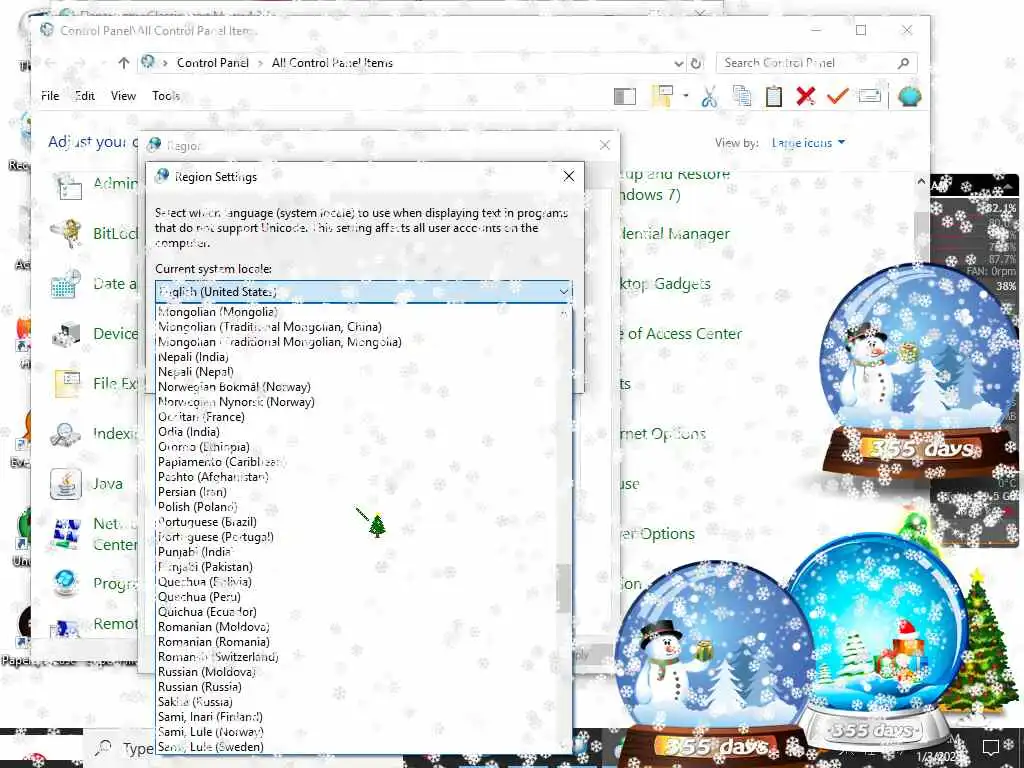The image size is (1024, 768).
Task: Click the Cut scissors toolbar icon
Action: [709, 97]
